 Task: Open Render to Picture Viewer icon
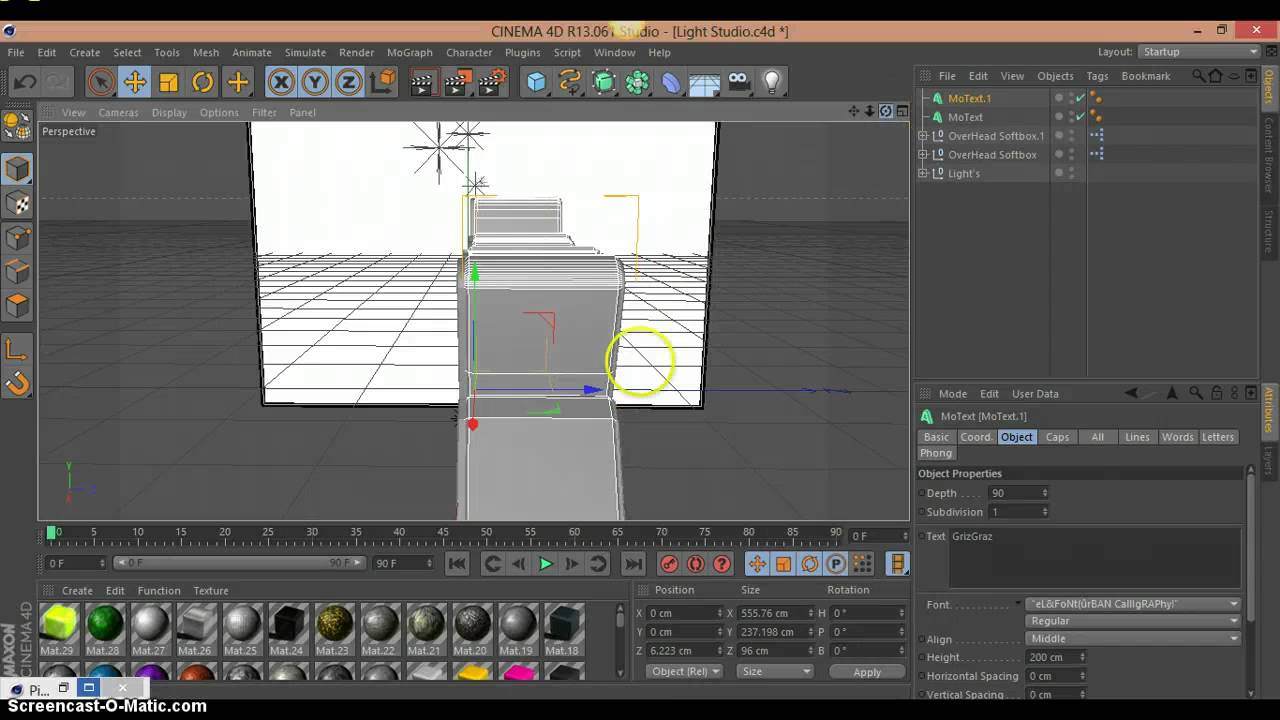(x=457, y=82)
